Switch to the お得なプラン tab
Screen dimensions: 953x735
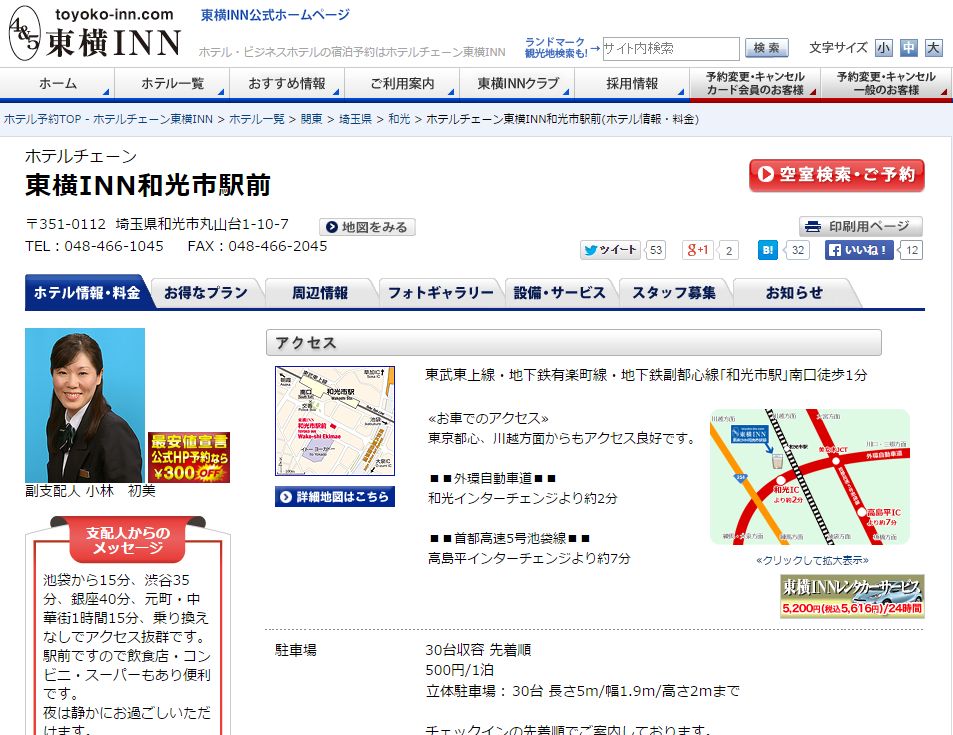[x=206, y=293]
